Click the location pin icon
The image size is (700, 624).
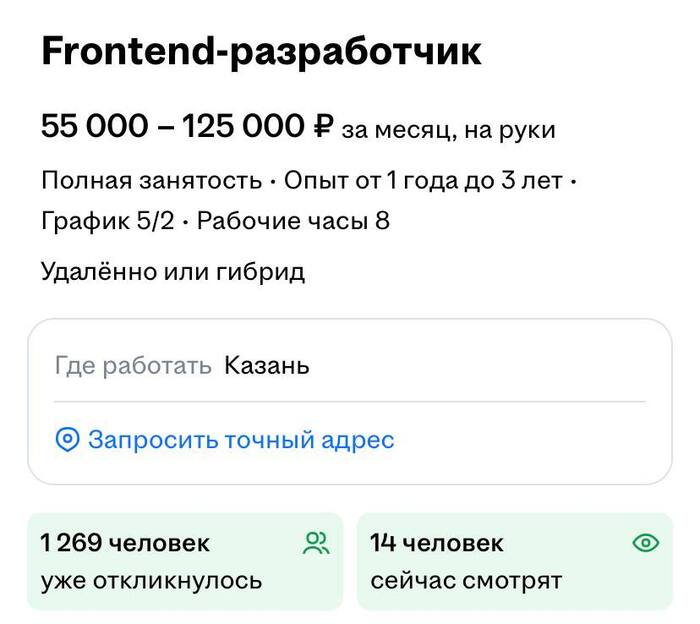coord(67,439)
